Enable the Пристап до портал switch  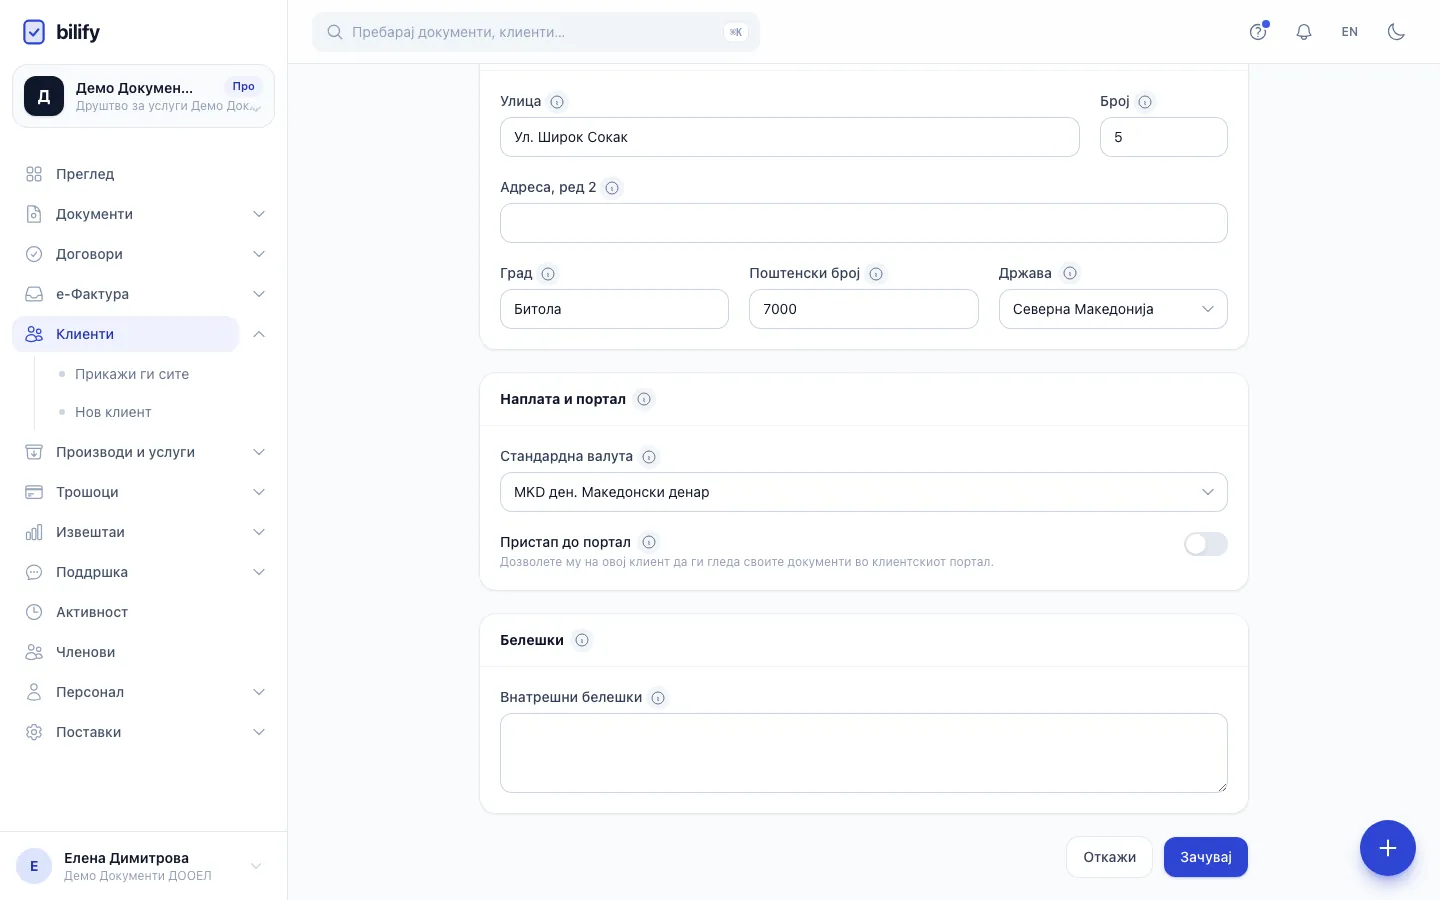click(1205, 544)
